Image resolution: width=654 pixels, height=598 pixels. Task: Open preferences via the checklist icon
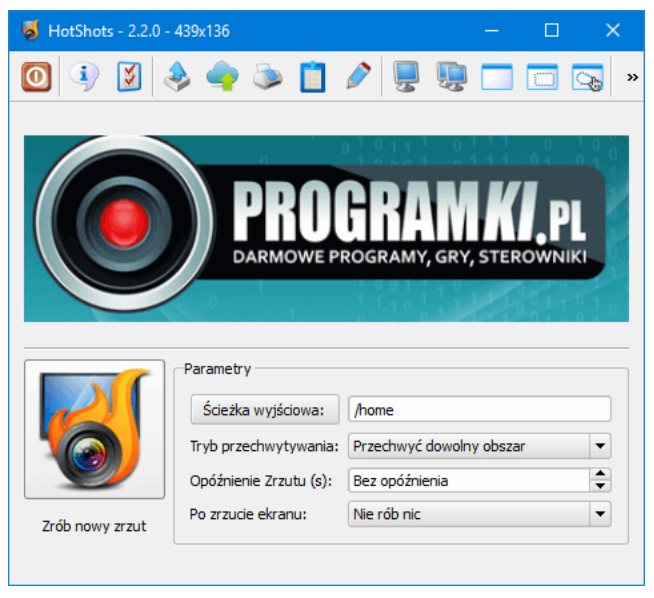129,77
